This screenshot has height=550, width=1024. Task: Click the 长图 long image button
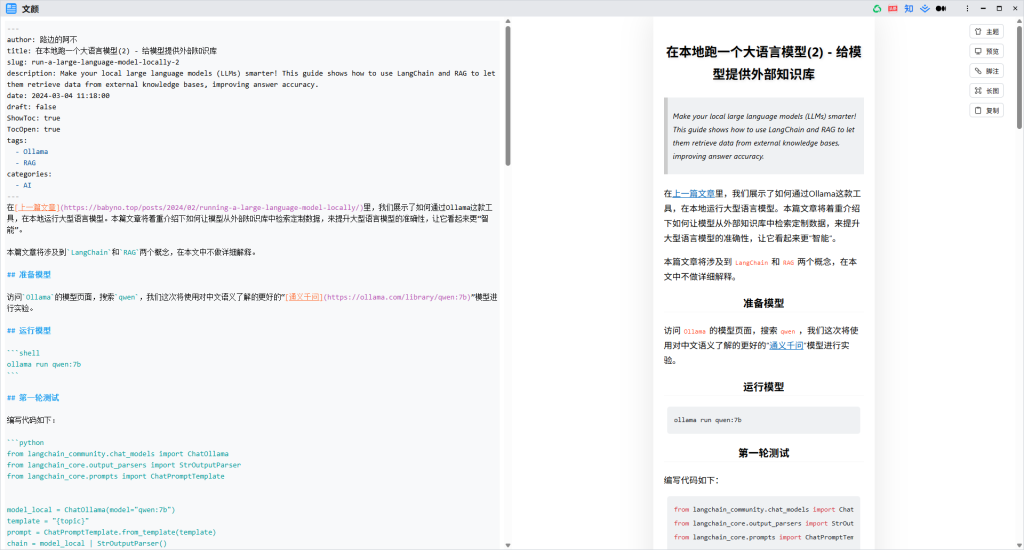[987, 91]
